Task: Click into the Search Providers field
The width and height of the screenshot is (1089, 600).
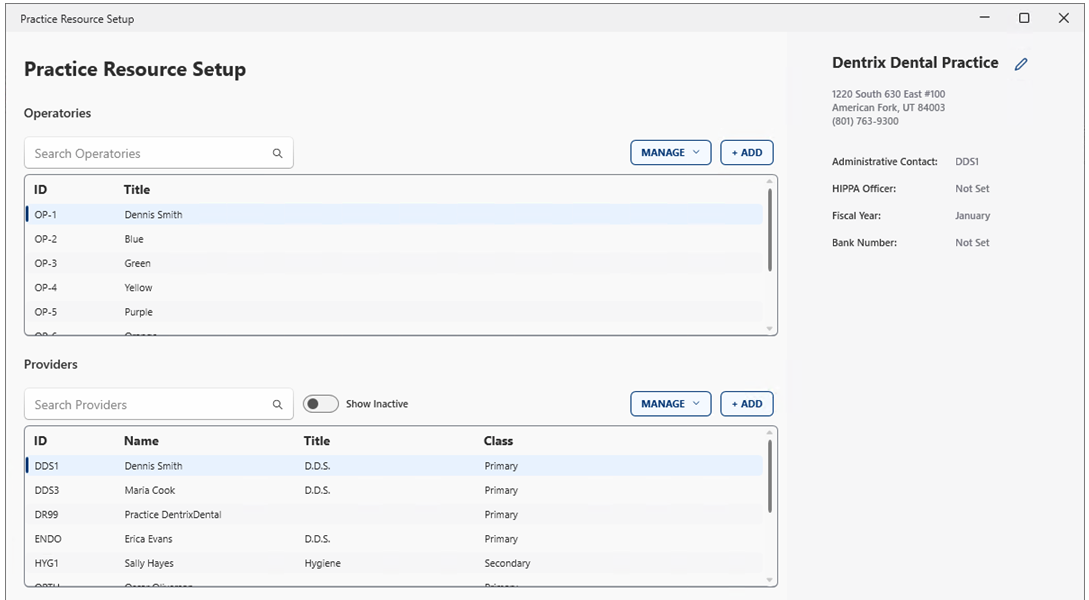Action: pos(145,405)
